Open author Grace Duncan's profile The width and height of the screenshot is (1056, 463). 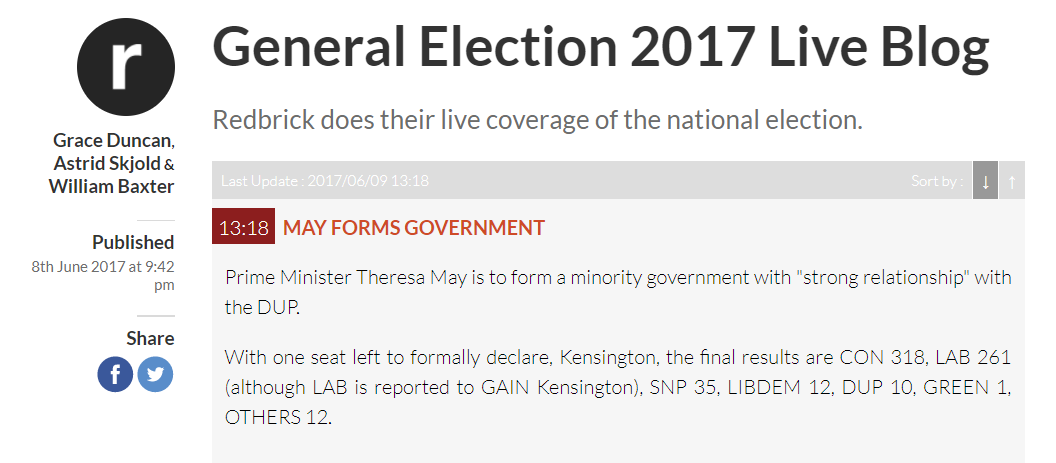pyautogui.click(x=114, y=141)
